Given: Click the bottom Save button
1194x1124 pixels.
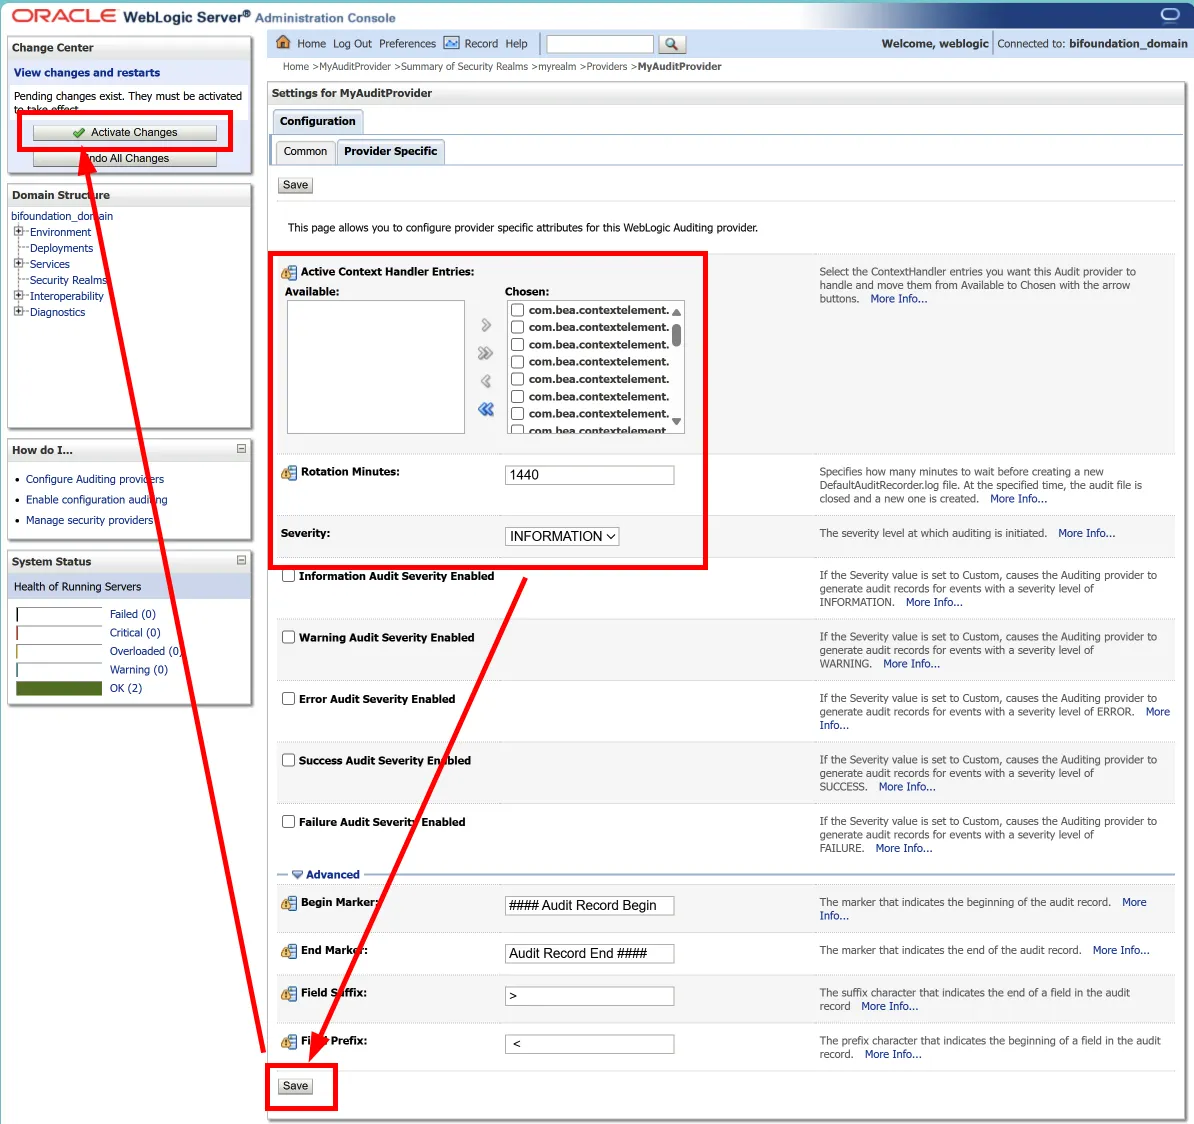Looking at the screenshot, I should coord(295,1086).
